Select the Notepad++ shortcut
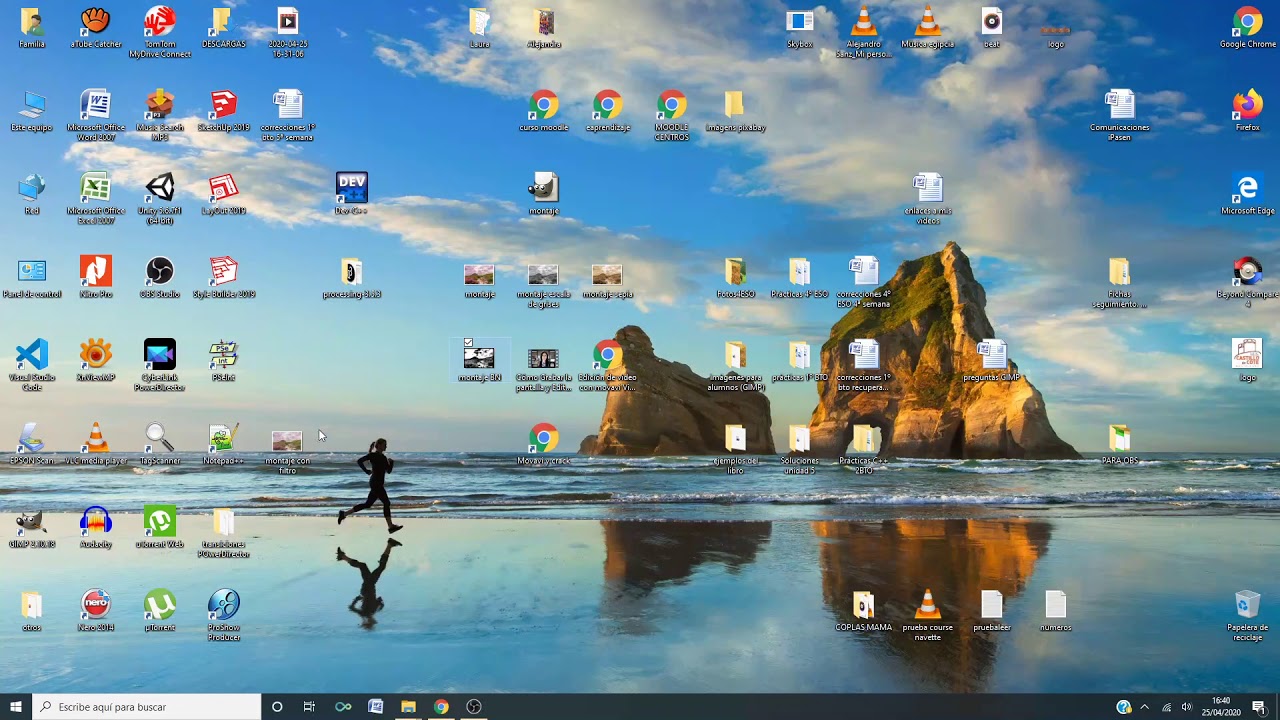The width and height of the screenshot is (1280, 720). coord(223,444)
